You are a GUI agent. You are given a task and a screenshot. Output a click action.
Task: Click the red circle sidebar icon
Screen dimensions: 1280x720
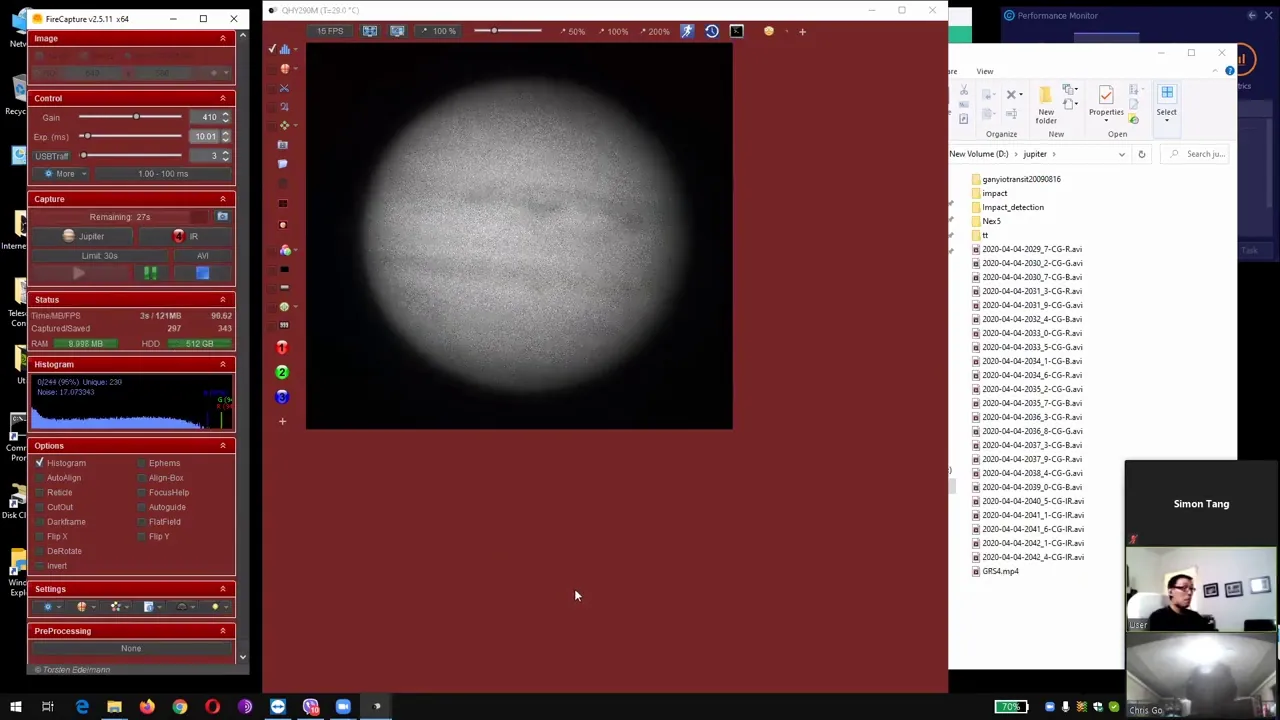point(284,225)
